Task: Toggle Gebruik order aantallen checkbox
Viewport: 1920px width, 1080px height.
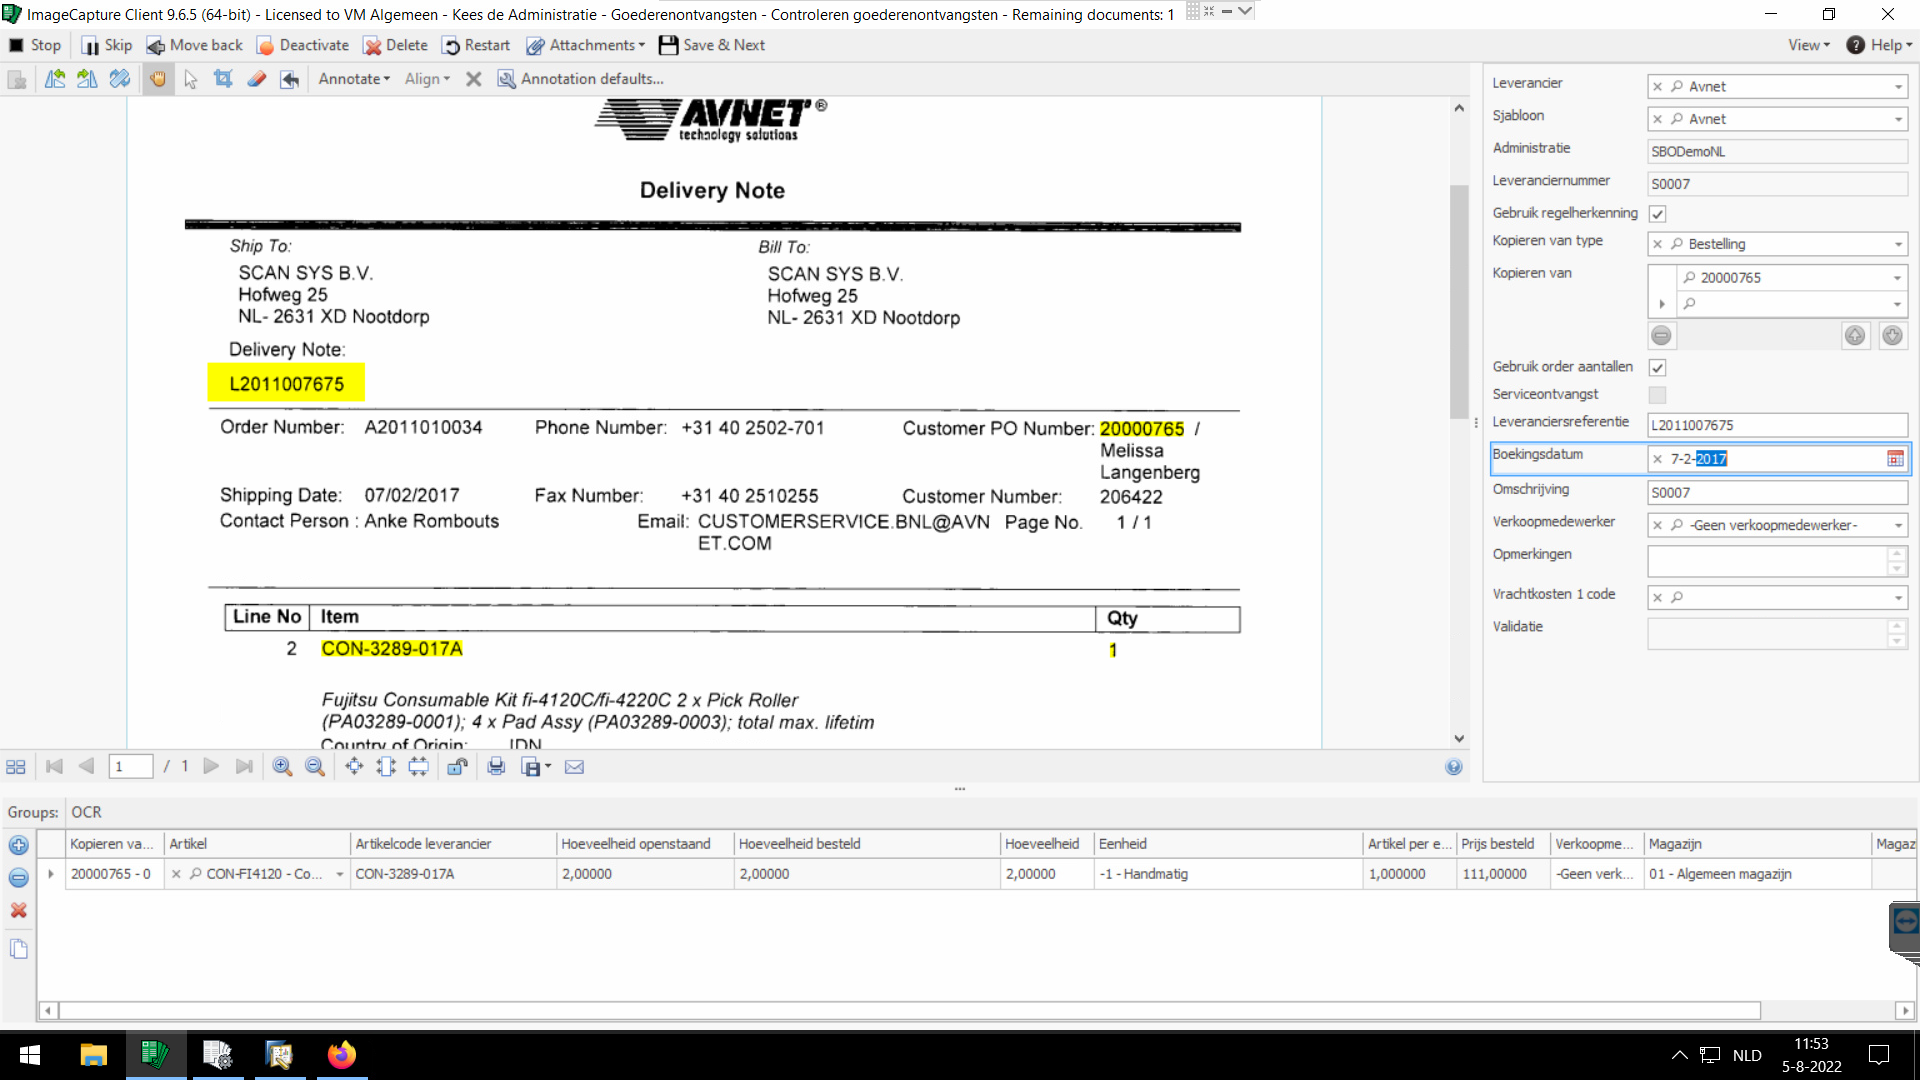Action: [x=1657, y=368]
